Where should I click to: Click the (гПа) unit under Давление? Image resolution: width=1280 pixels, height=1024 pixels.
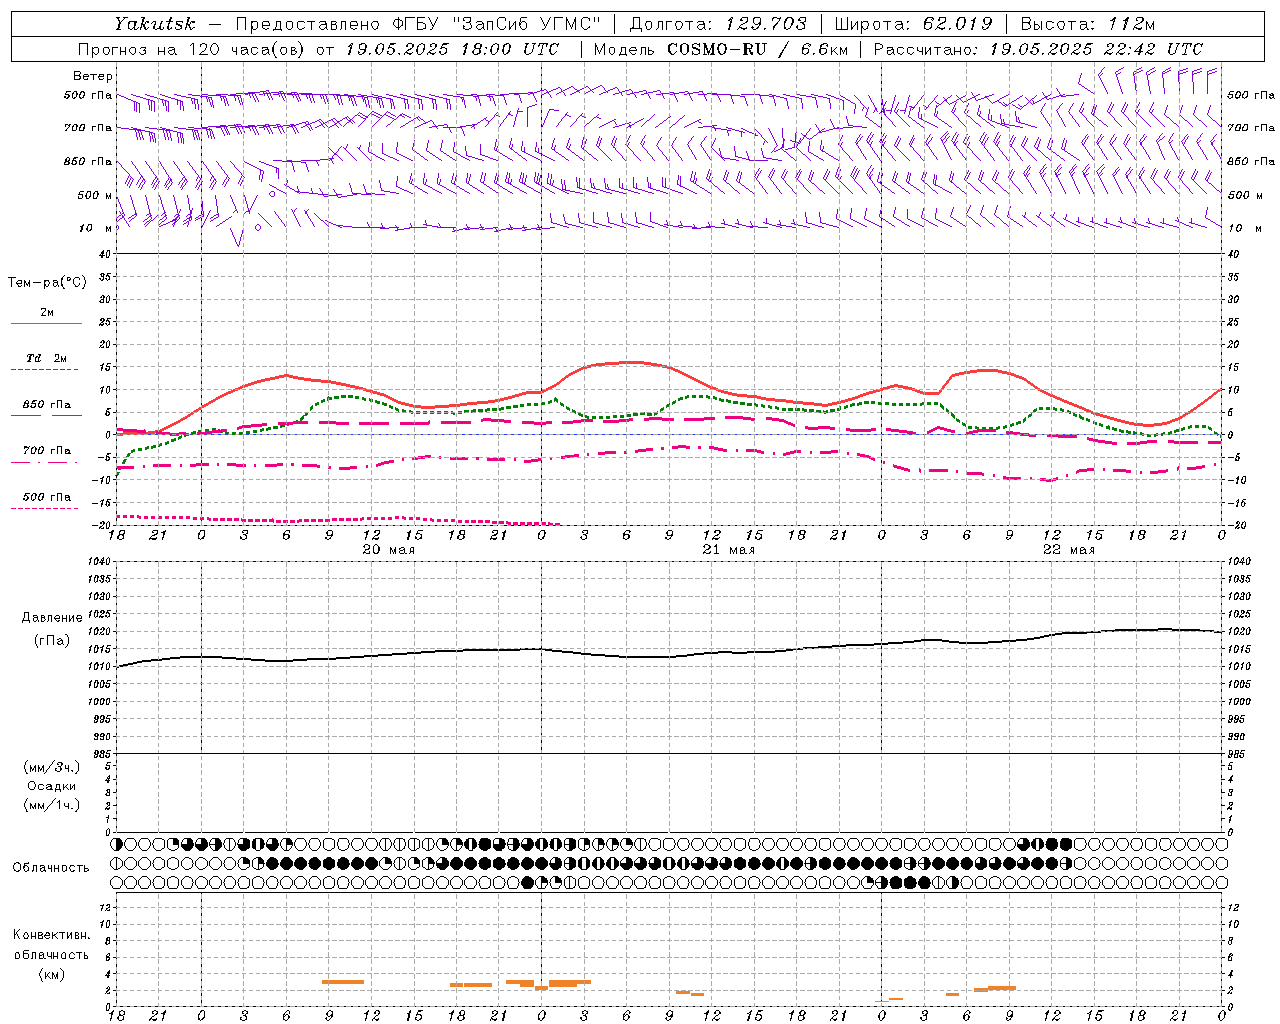pos(52,640)
